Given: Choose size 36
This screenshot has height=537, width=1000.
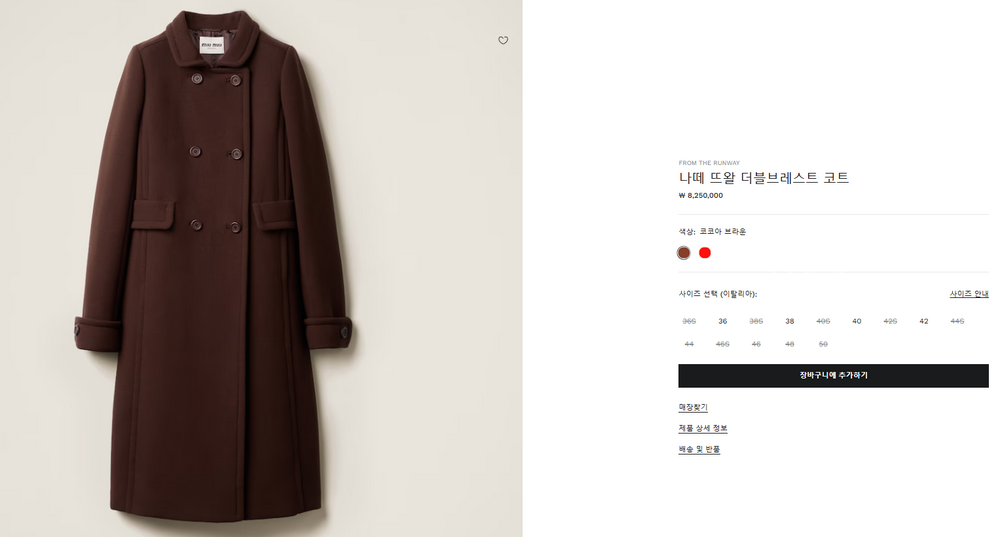Looking at the screenshot, I should [x=722, y=321].
